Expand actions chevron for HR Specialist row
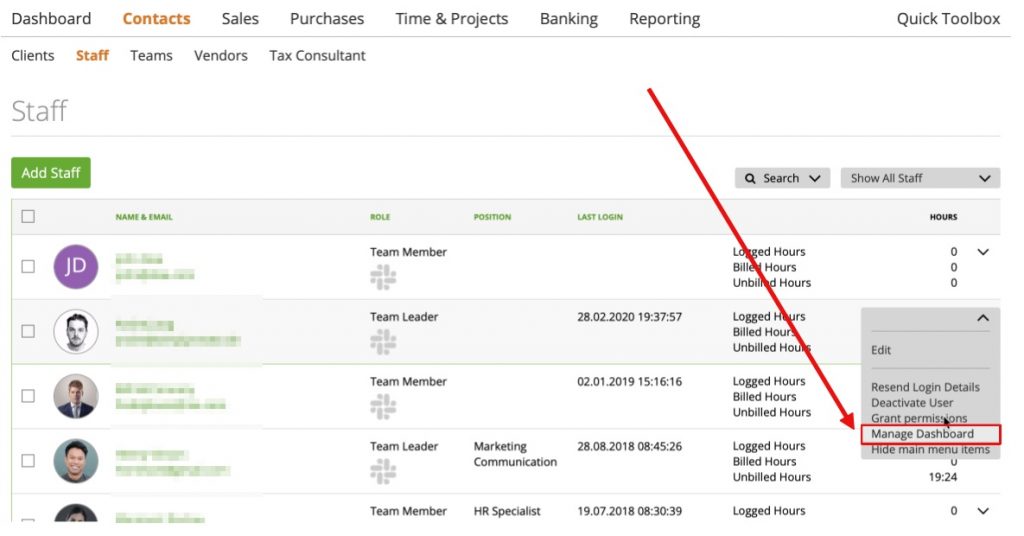The height and width of the screenshot is (536, 1024). [x=983, y=511]
